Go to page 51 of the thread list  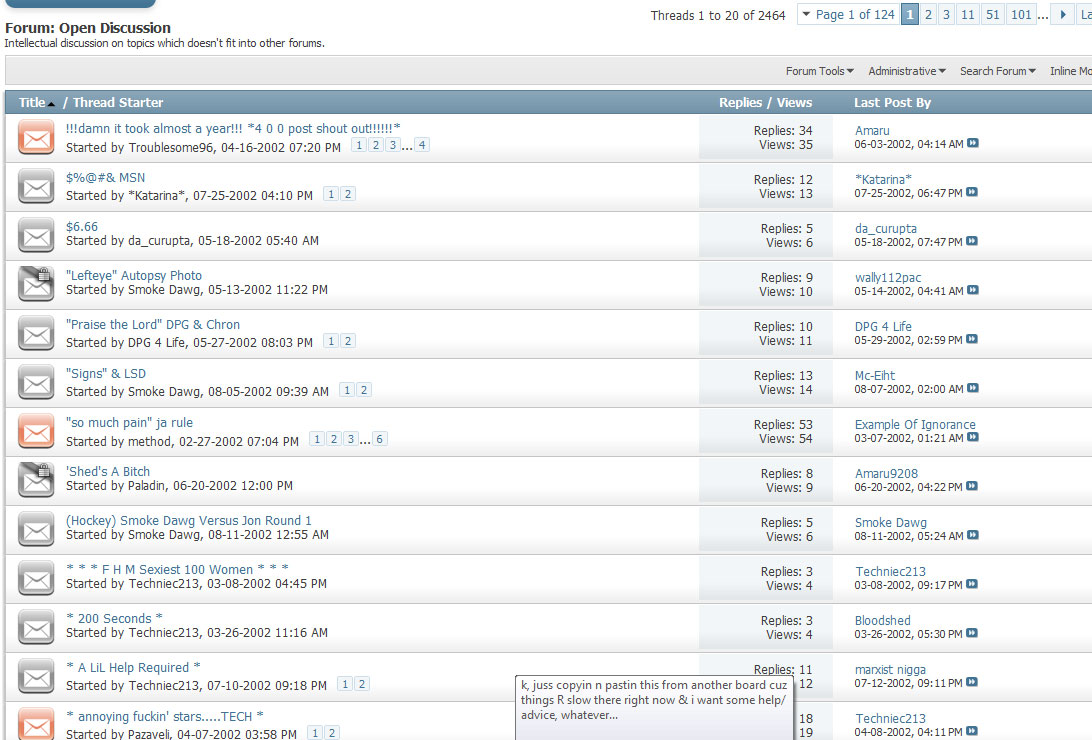pyautogui.click(x=991, y=15)
